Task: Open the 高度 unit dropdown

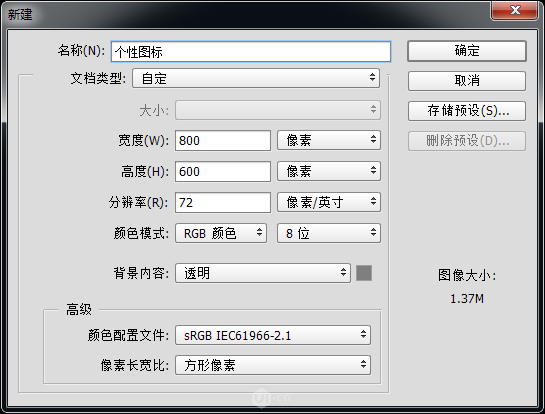Action: (x=329, y=171)
